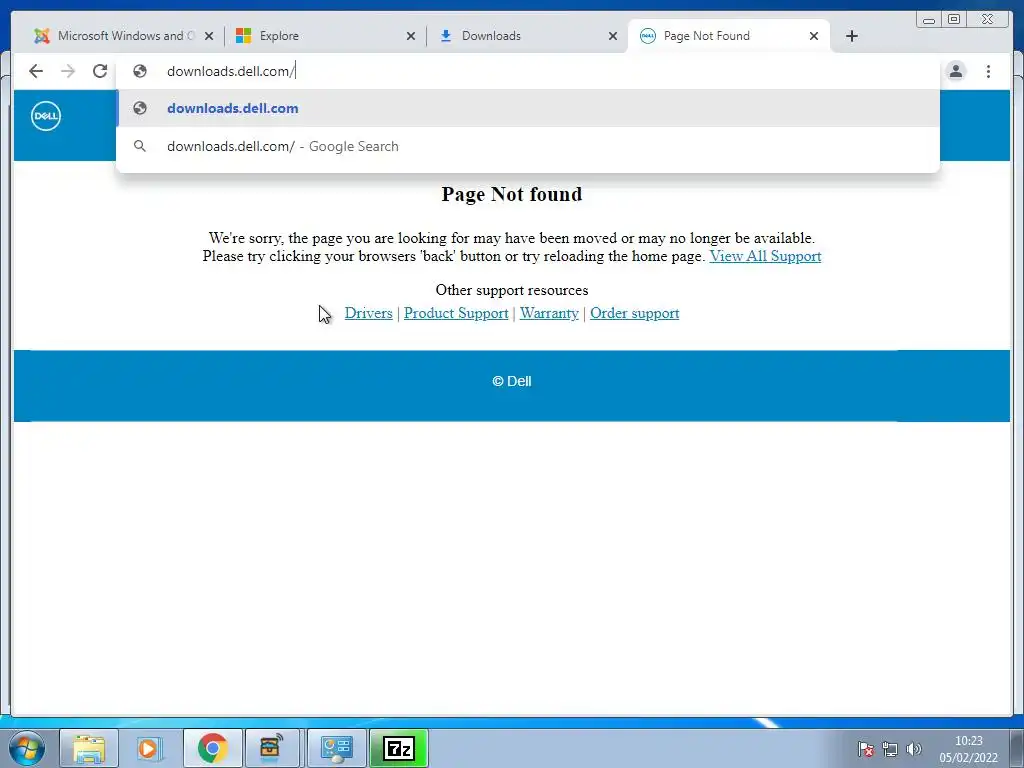Open the Product Support link
1024x768 pixels.
[456, 313]
